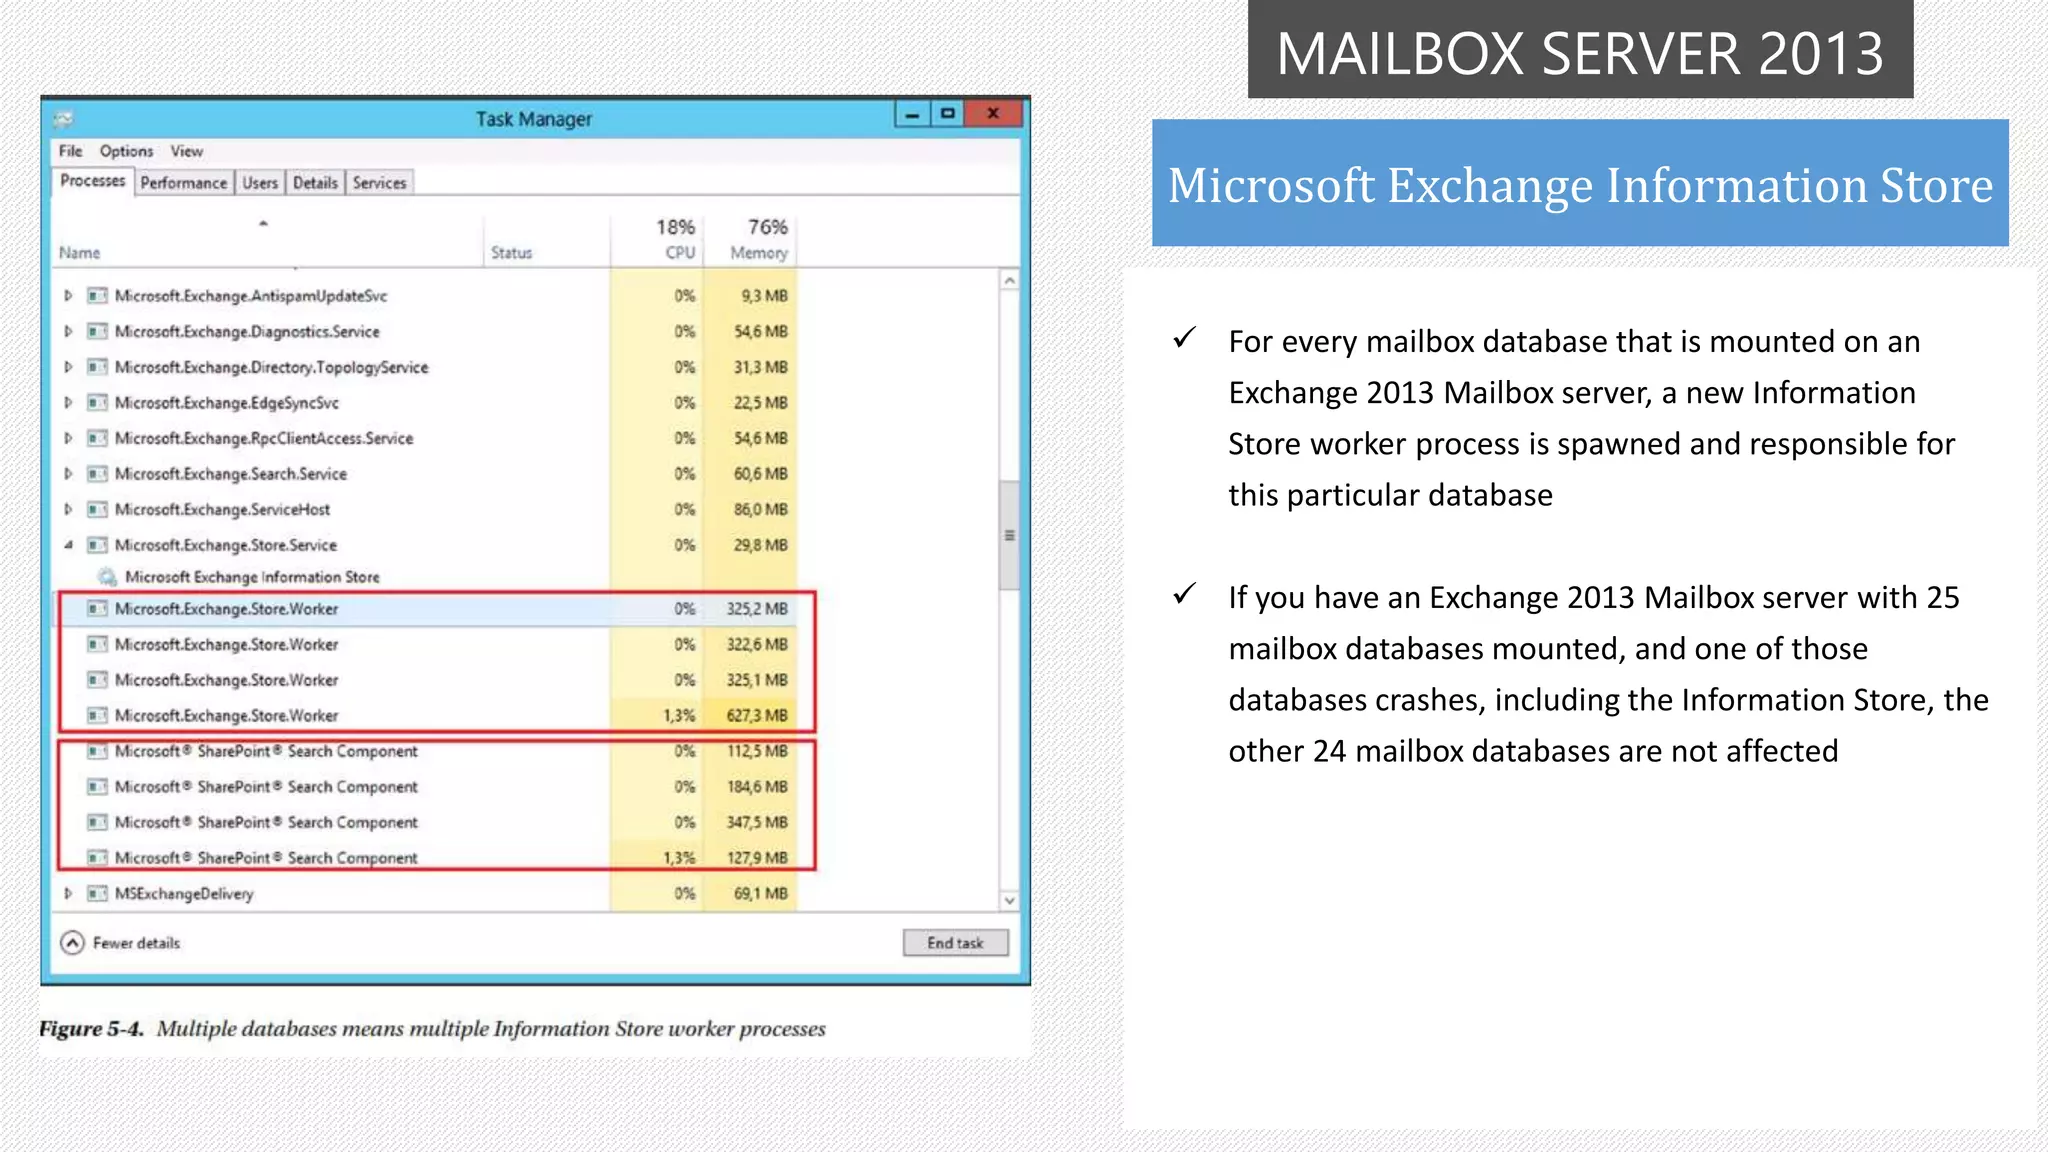
Task: Expand Microsoft.Exchange.Search.Service process
Action: (68, 474)
